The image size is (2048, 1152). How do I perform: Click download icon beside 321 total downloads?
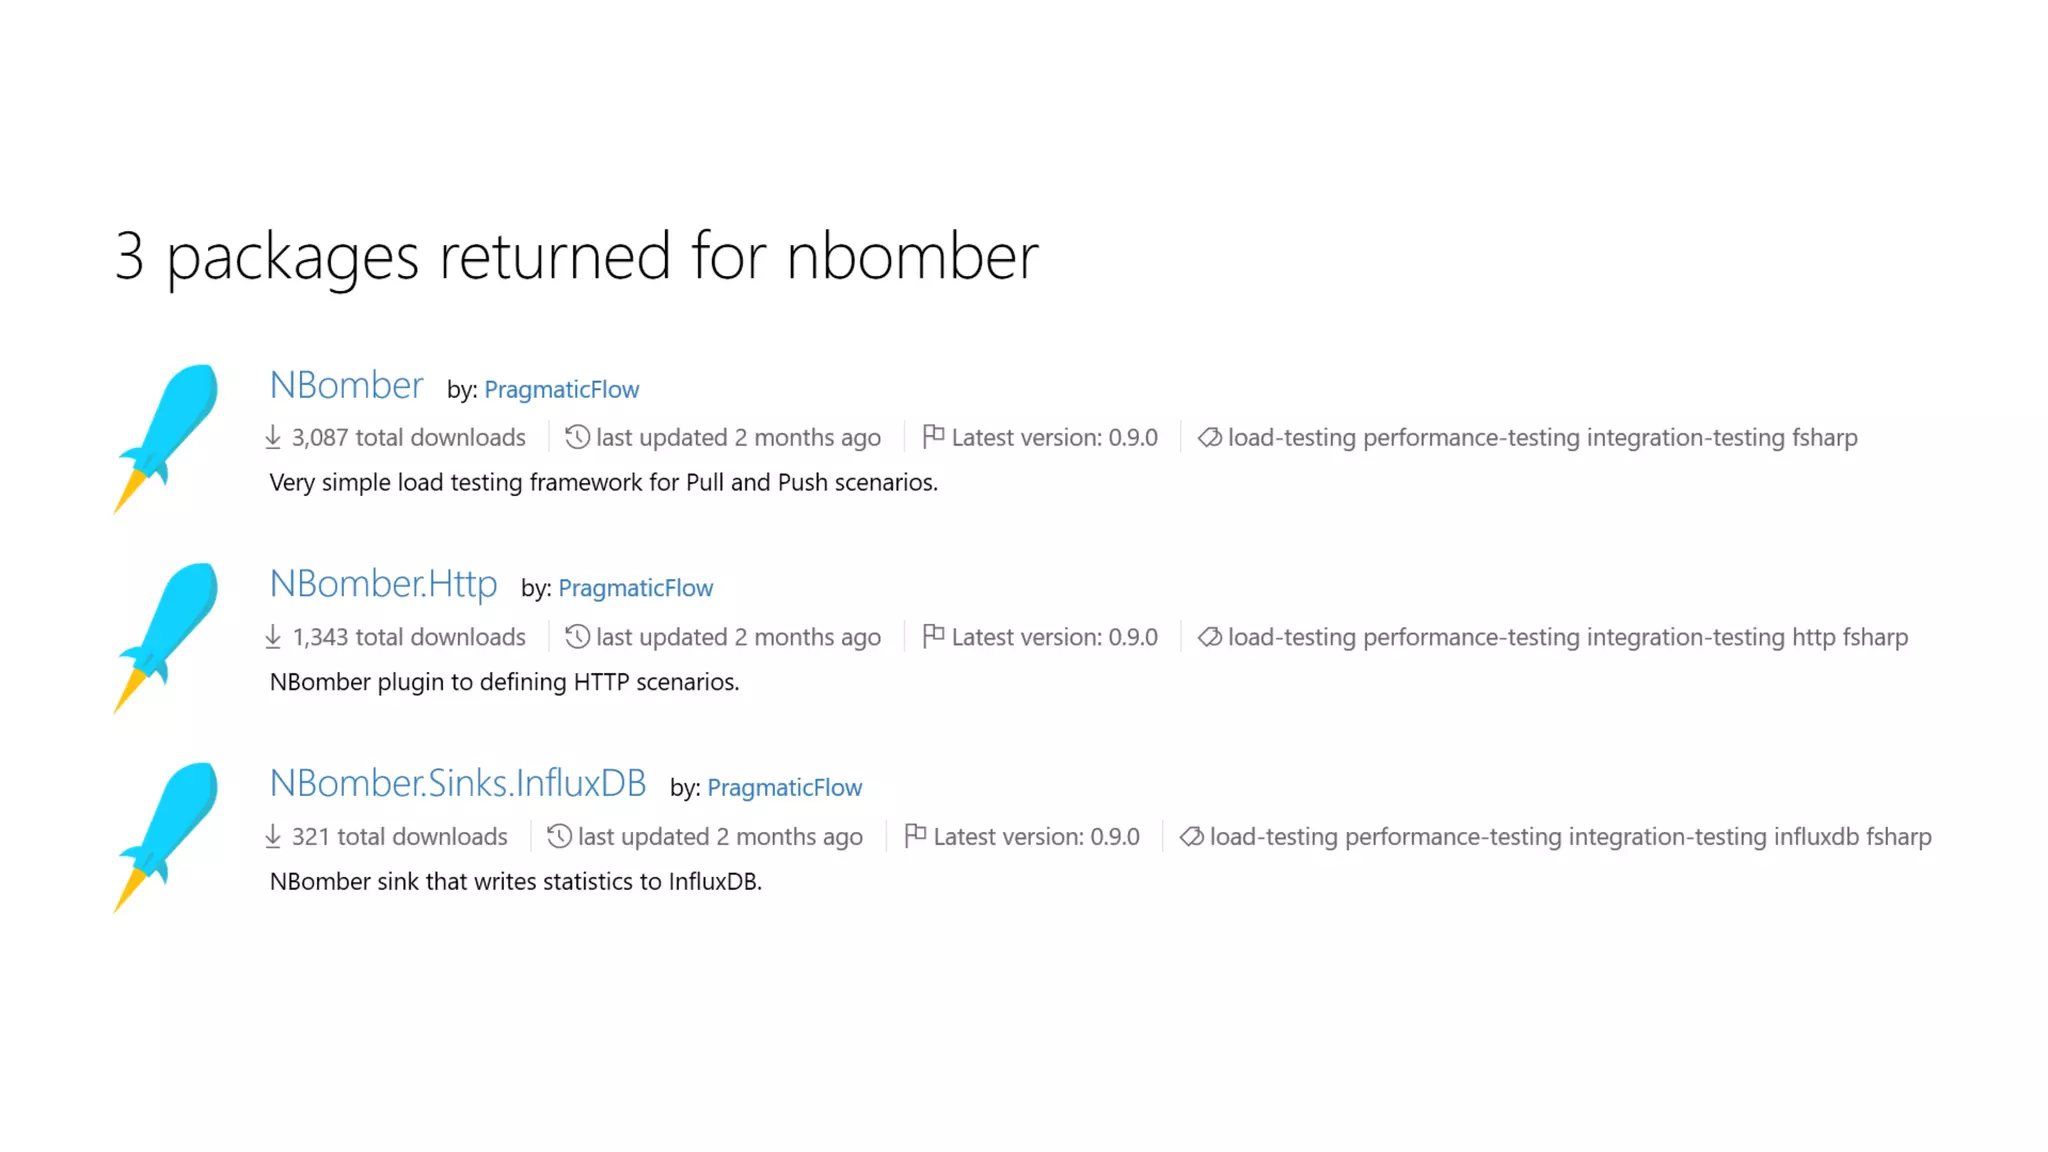(273, 837)
